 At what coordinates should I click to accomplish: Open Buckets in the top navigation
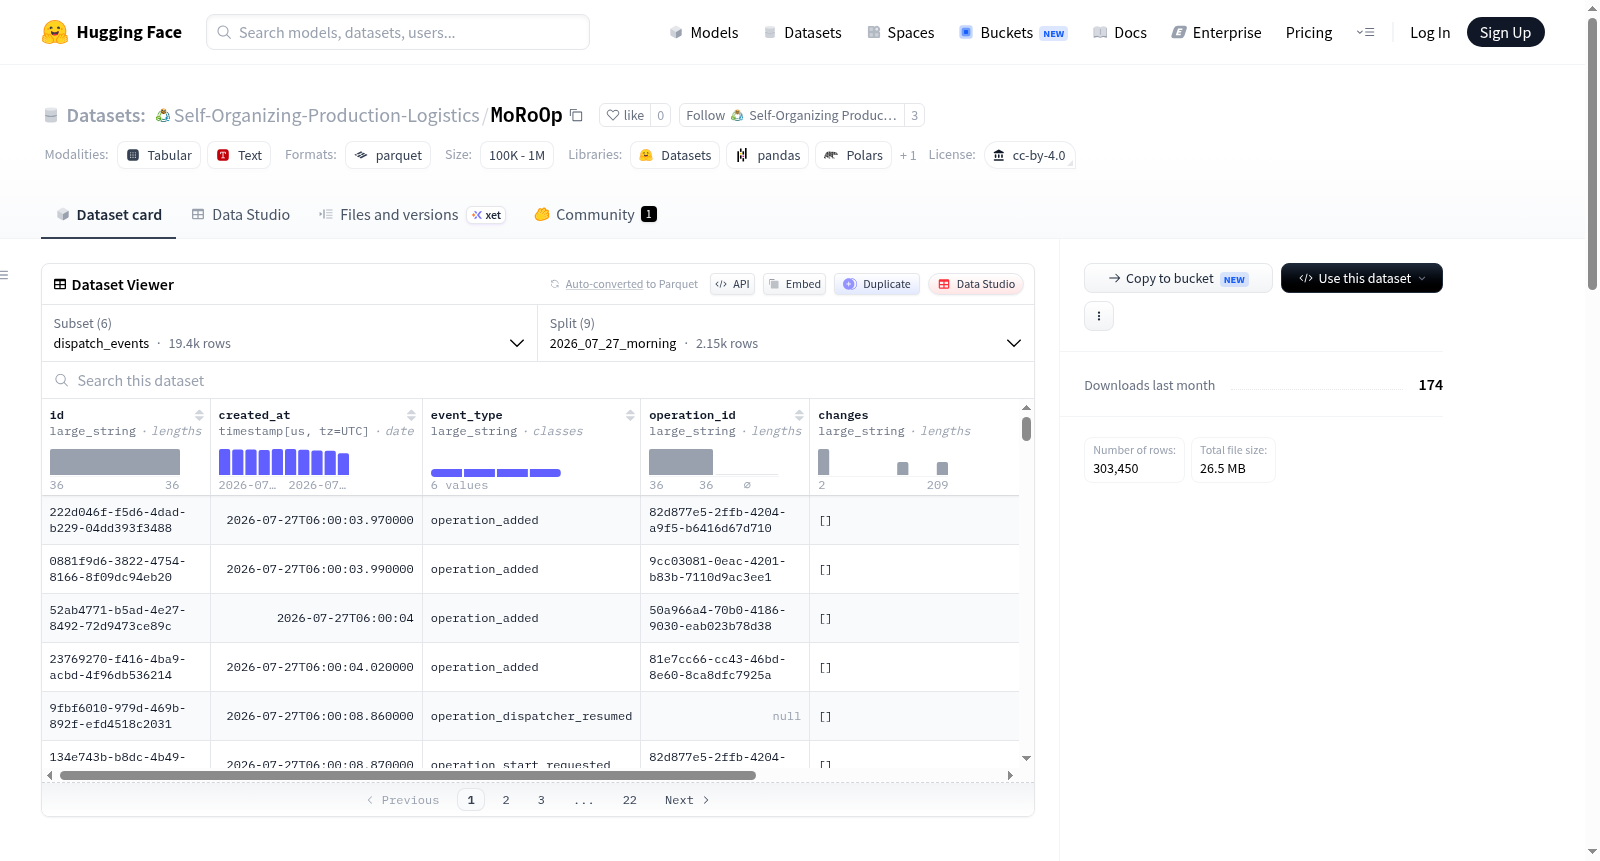click(1013, 32)
